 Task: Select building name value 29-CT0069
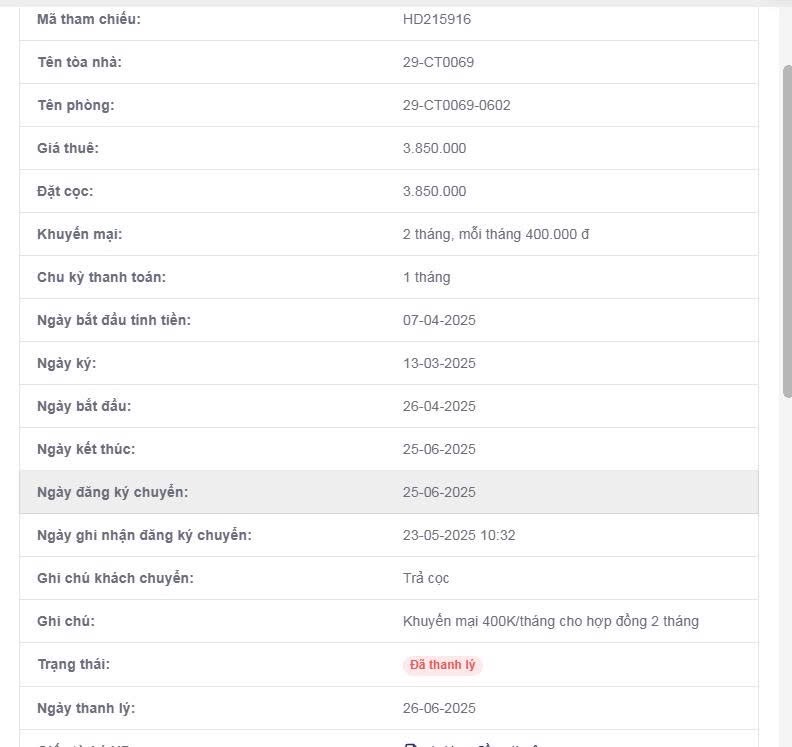tap(438, 62)
